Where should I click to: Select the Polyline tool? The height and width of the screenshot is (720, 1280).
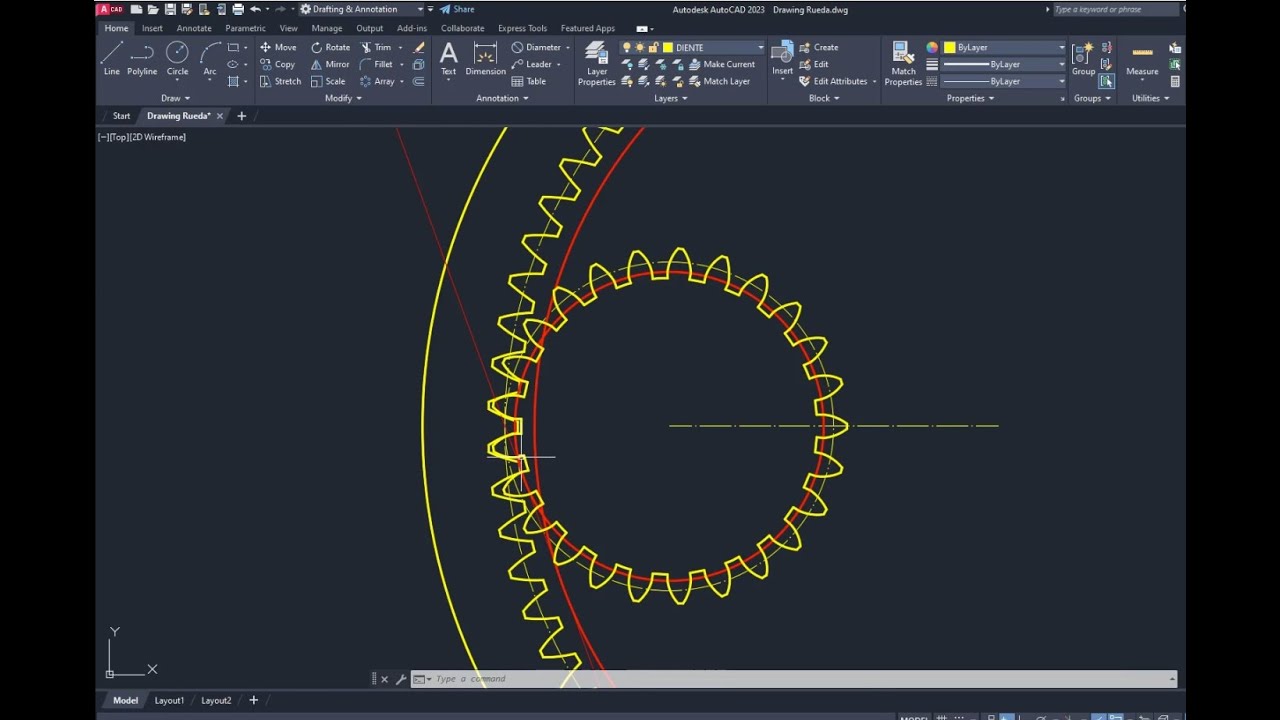click(142, 58)
